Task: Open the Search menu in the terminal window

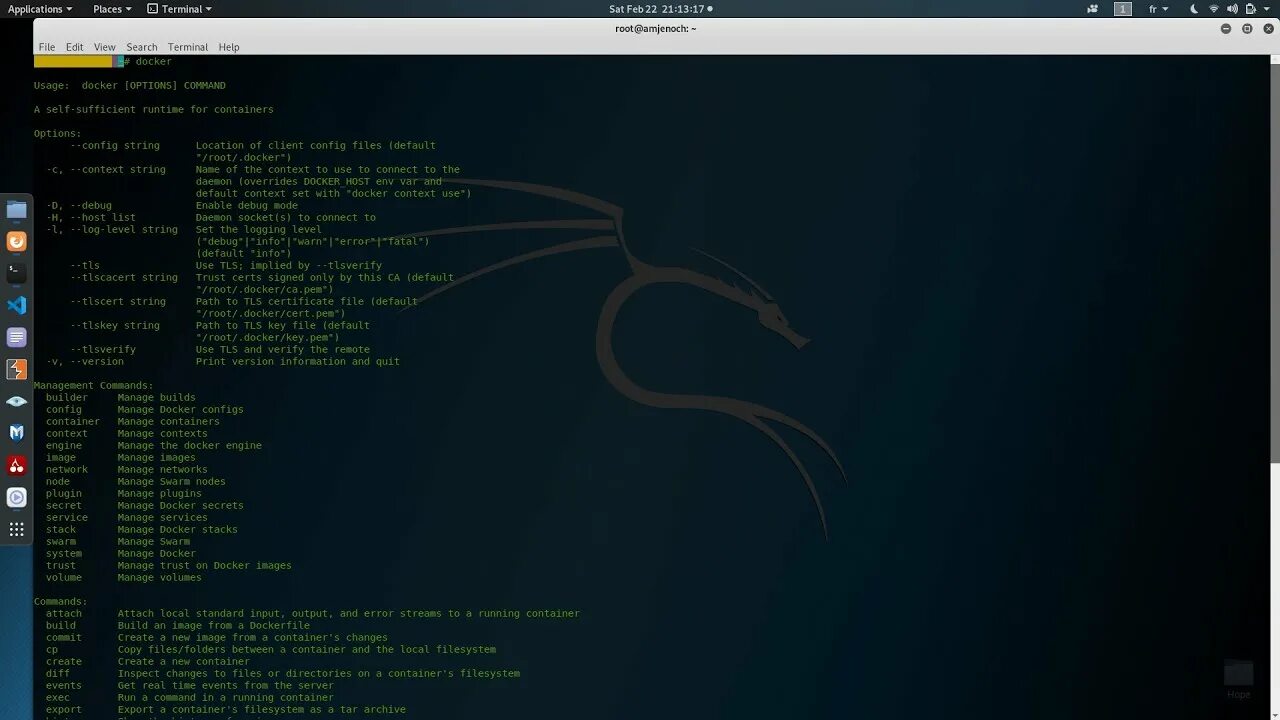Action: (141, 46)
